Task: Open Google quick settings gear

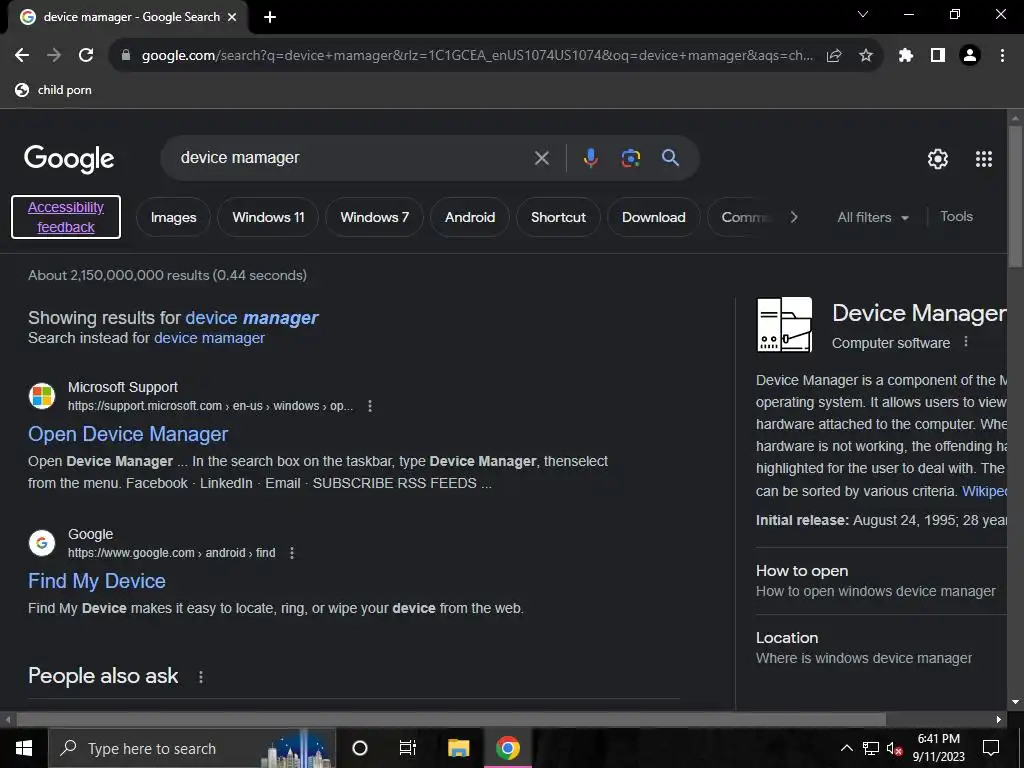Action: (x=938, y=159)
